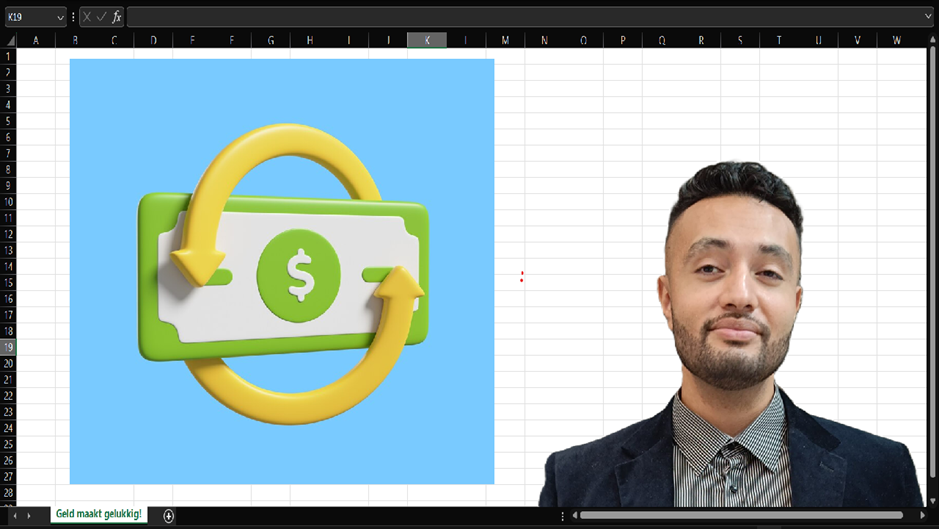Click the Insert Function fx icon

click(x=117, y=17)
